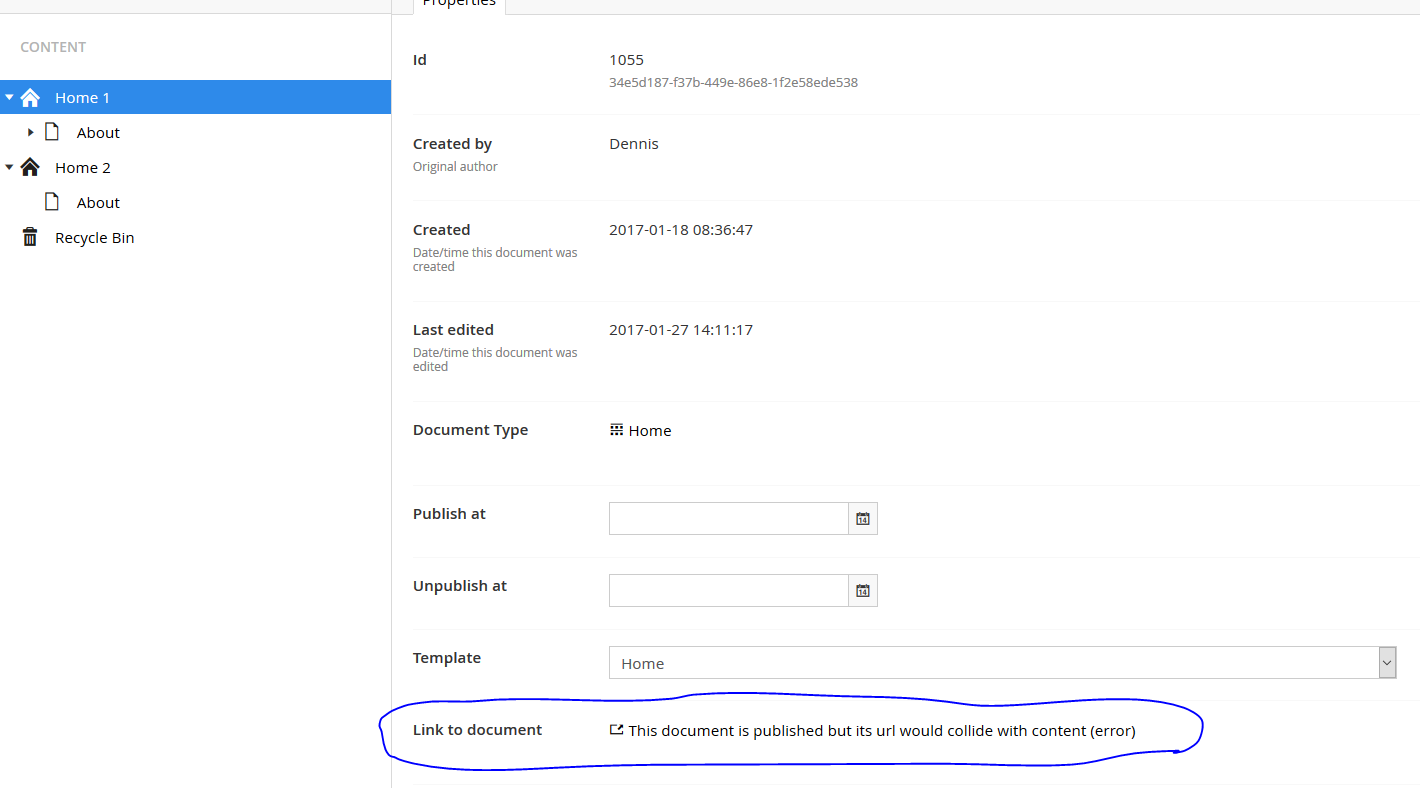Click the url collision error link text
Image resolution: width=1420 pixels, height=788 pixels.
tap(881, 730)
